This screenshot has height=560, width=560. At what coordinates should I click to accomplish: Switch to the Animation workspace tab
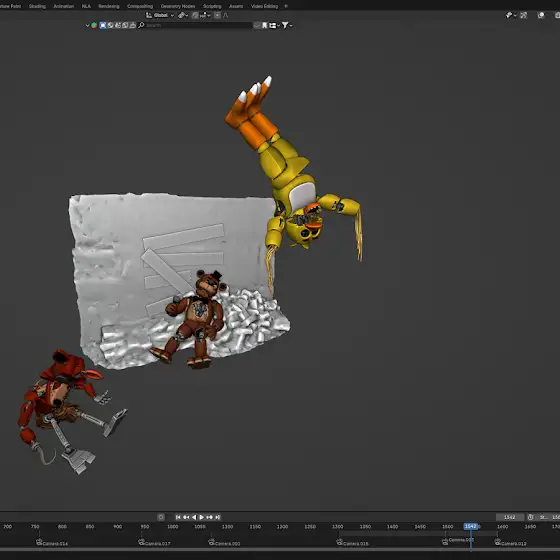point(64,6)
